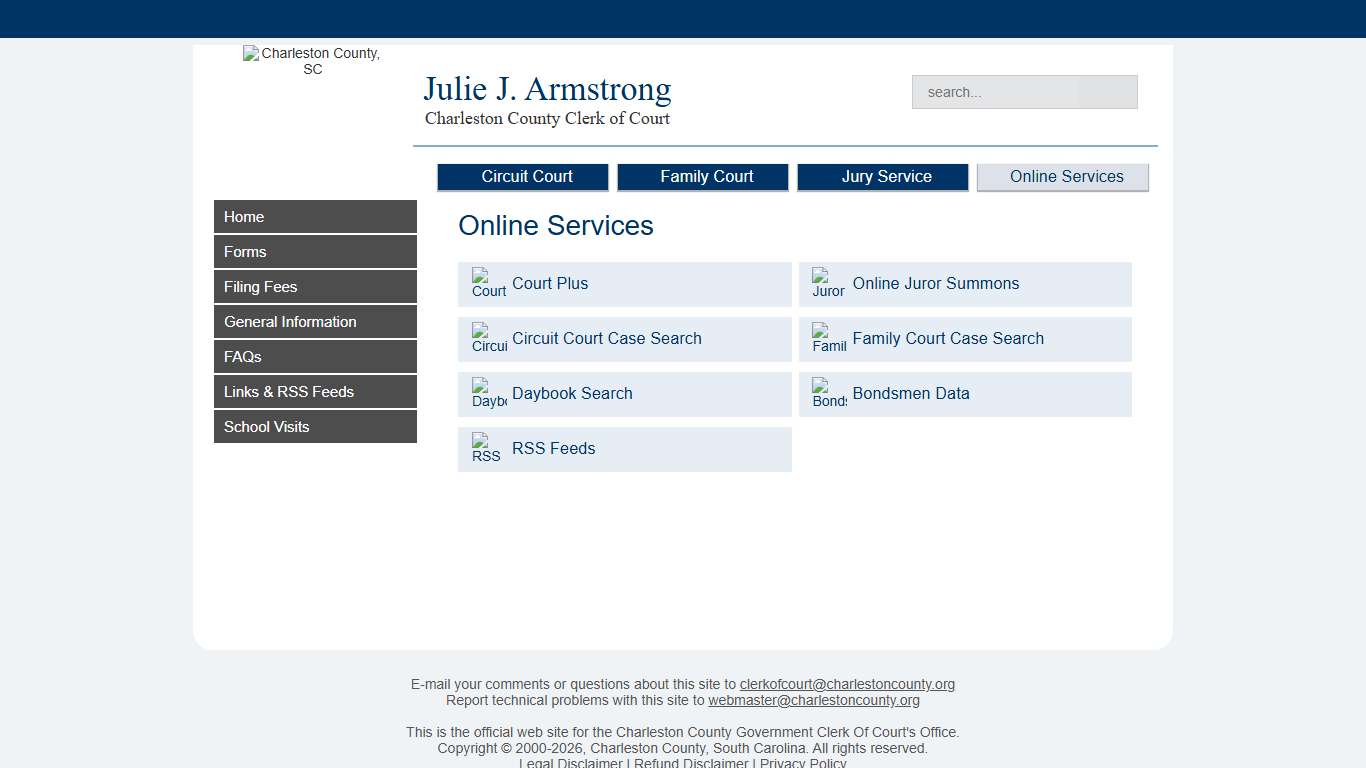Image resolution: width=1366 pixels, height=768 pixels.
Task: Open the Legal Disclaimer link
Action: (571, 762)
